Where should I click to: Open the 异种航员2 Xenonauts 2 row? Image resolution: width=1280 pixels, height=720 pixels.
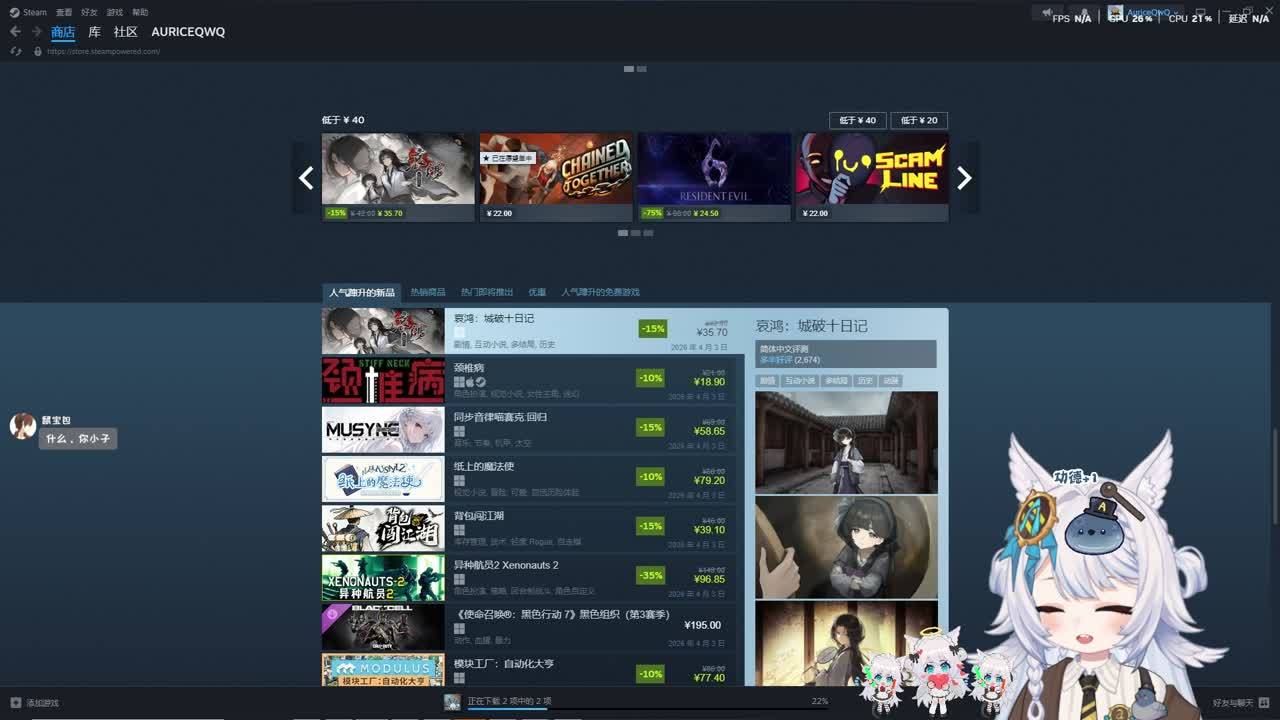(x=529, y=577)
